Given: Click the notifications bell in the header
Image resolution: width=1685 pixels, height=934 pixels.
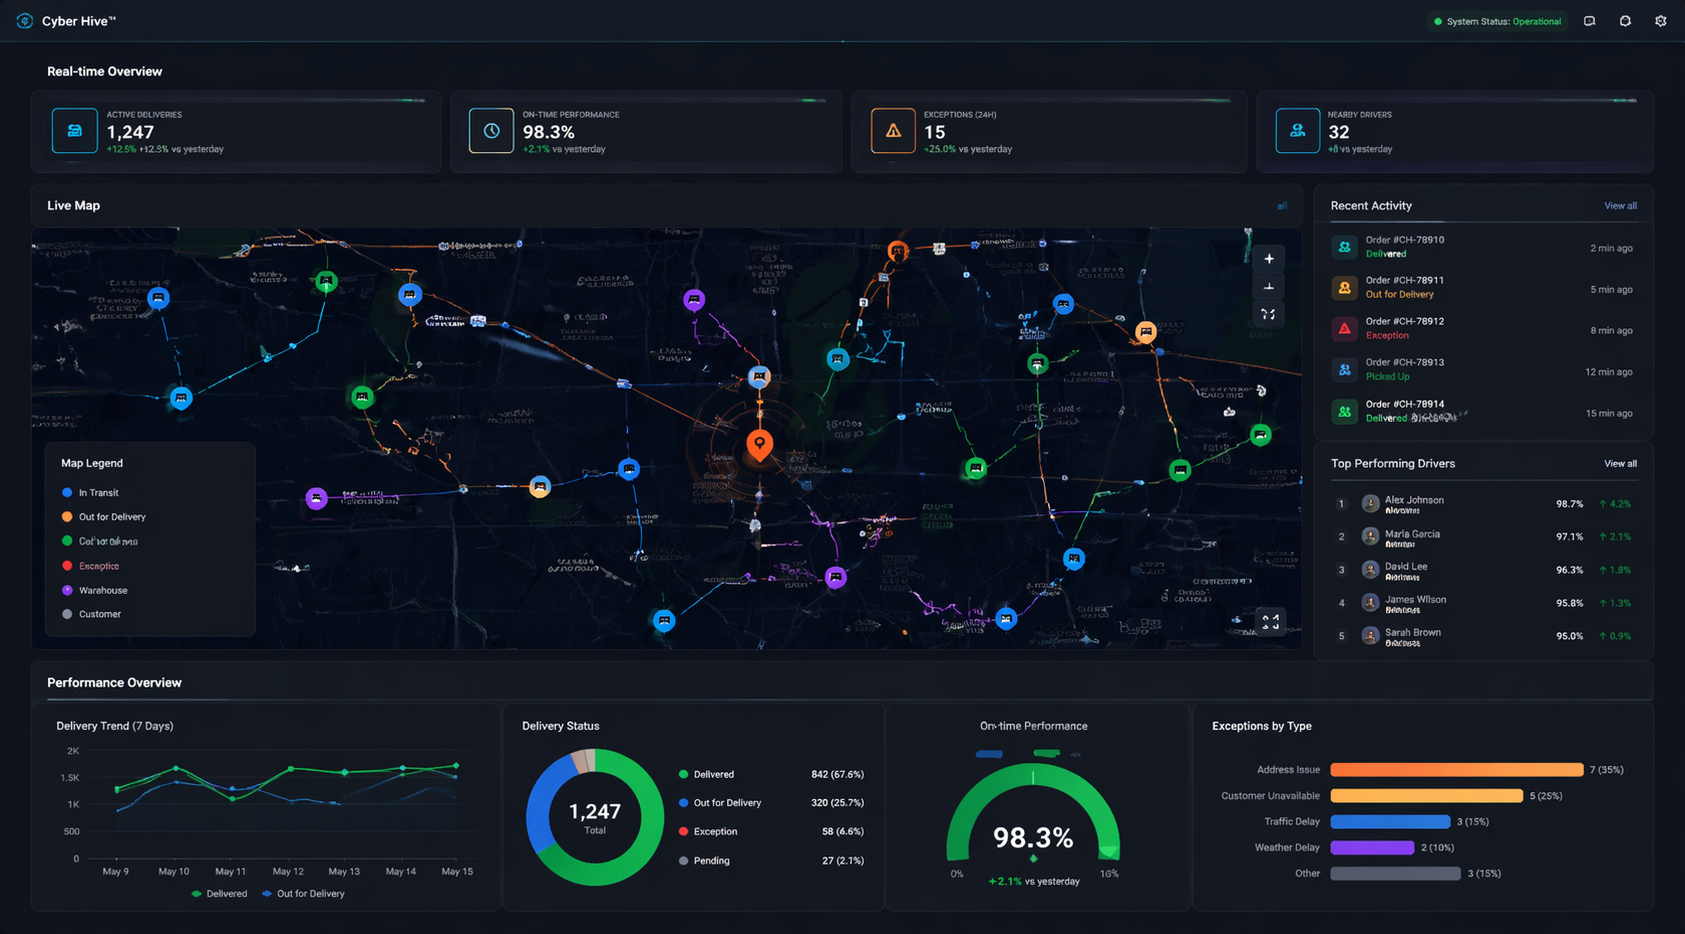Looking at the screenshot, I should (x=1625, y=21).
